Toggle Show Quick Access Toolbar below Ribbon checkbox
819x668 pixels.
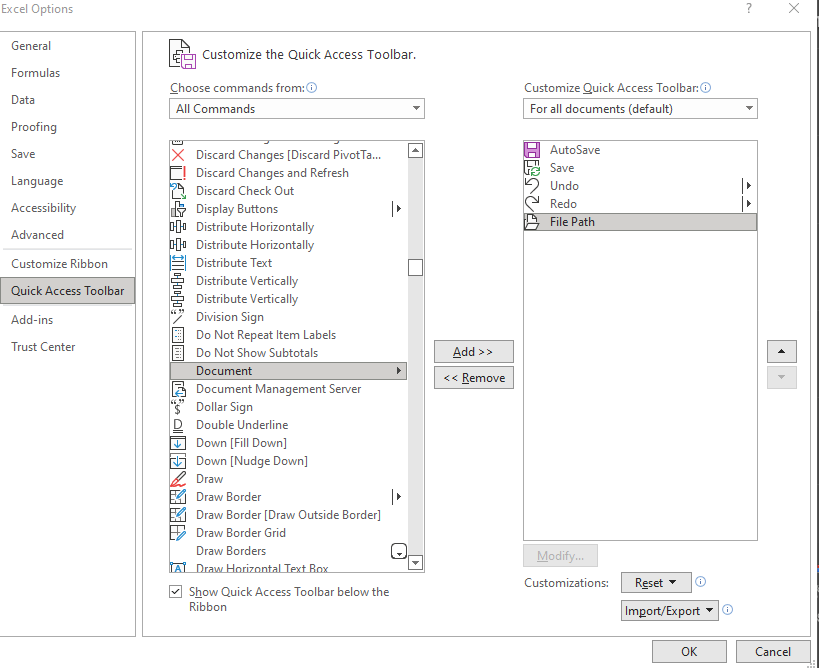click(176, 592)
